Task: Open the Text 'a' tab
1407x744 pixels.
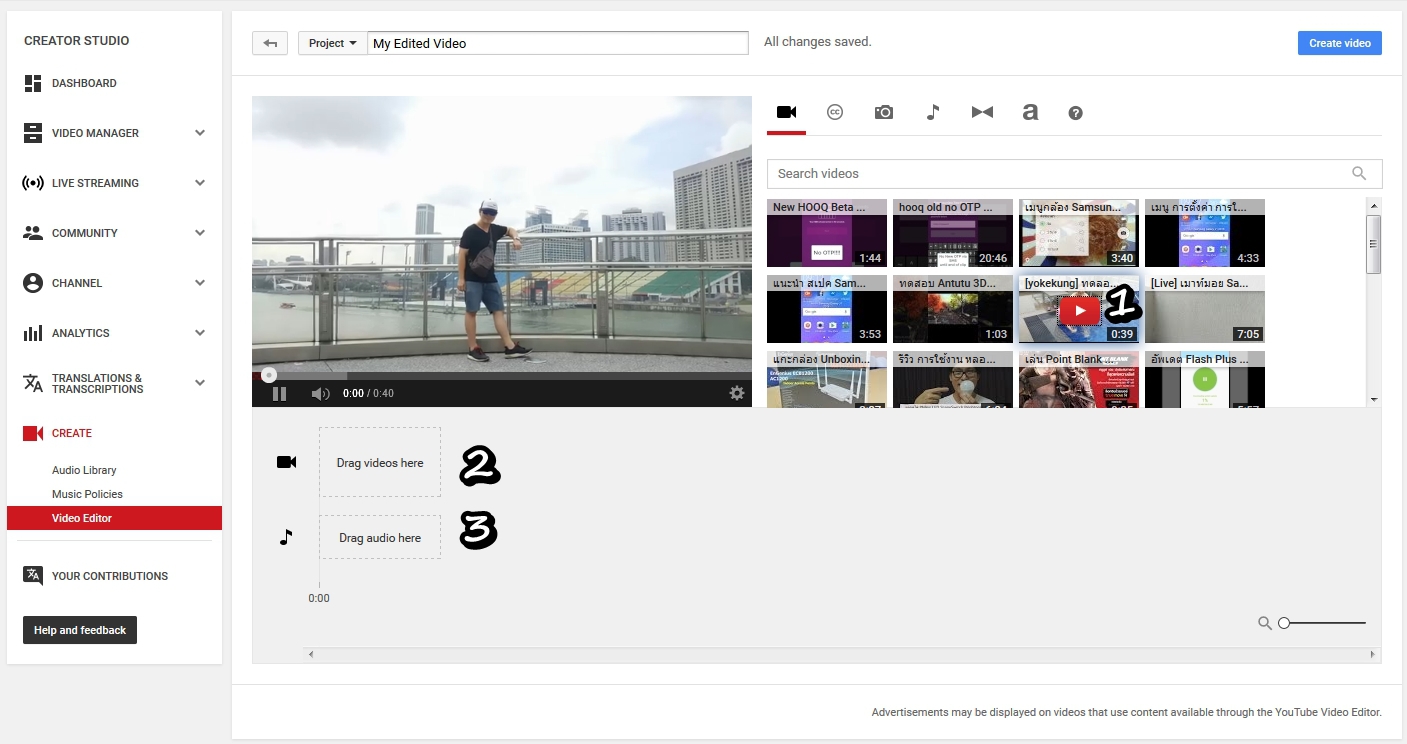Action: click(x=1030, y=112)
